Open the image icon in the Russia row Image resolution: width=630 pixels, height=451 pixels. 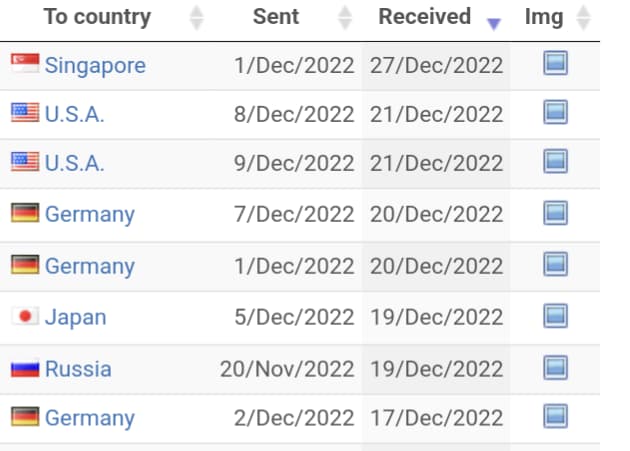tap(555, 368)
